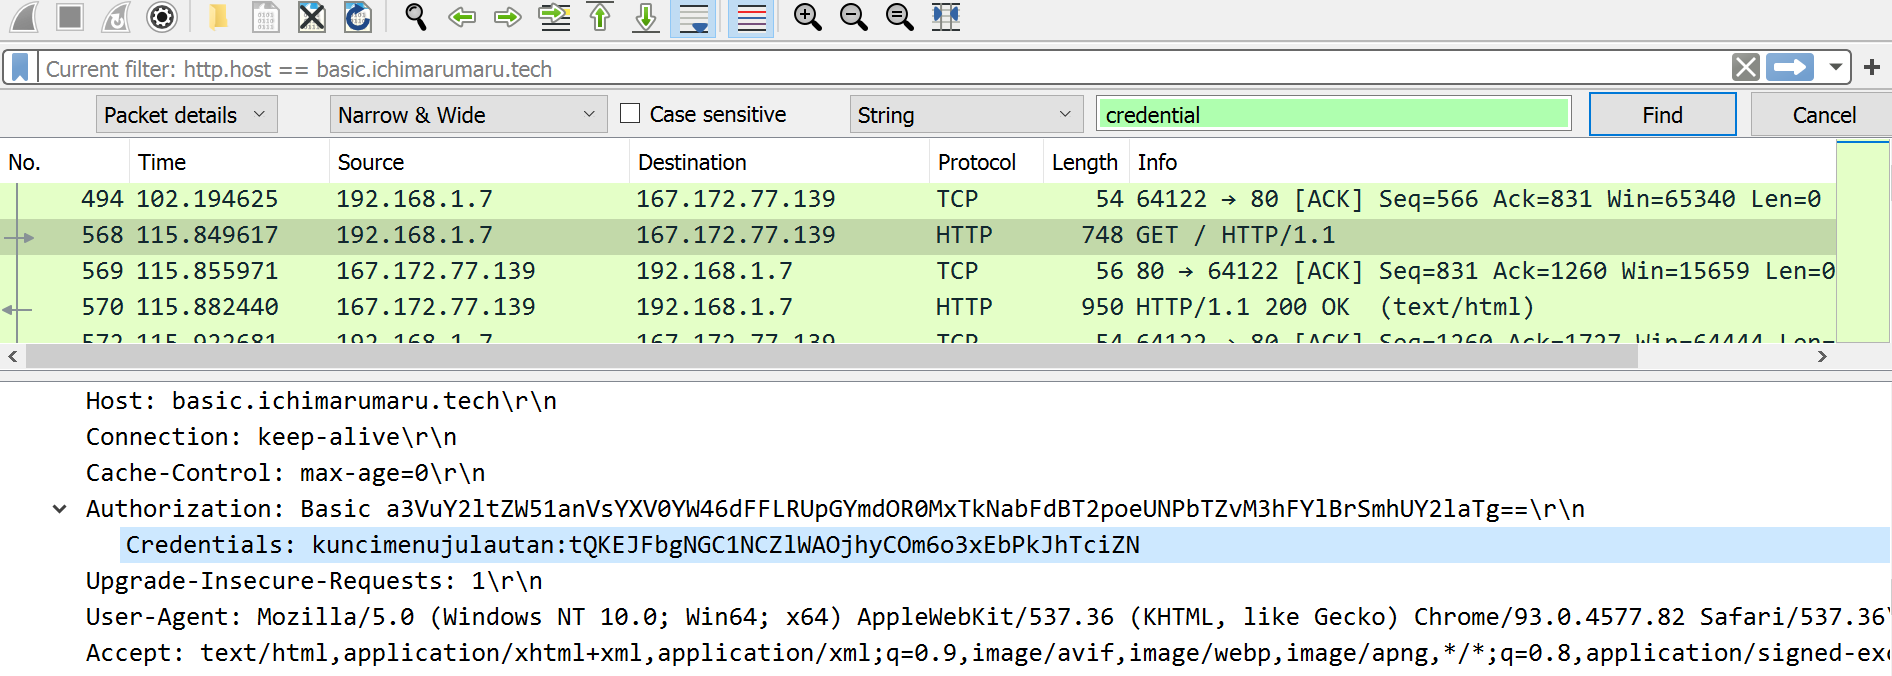Open the Packet details search-in dropdown
The height and width of the screenshot is (676, 1892).
click(x=187, y=115)
